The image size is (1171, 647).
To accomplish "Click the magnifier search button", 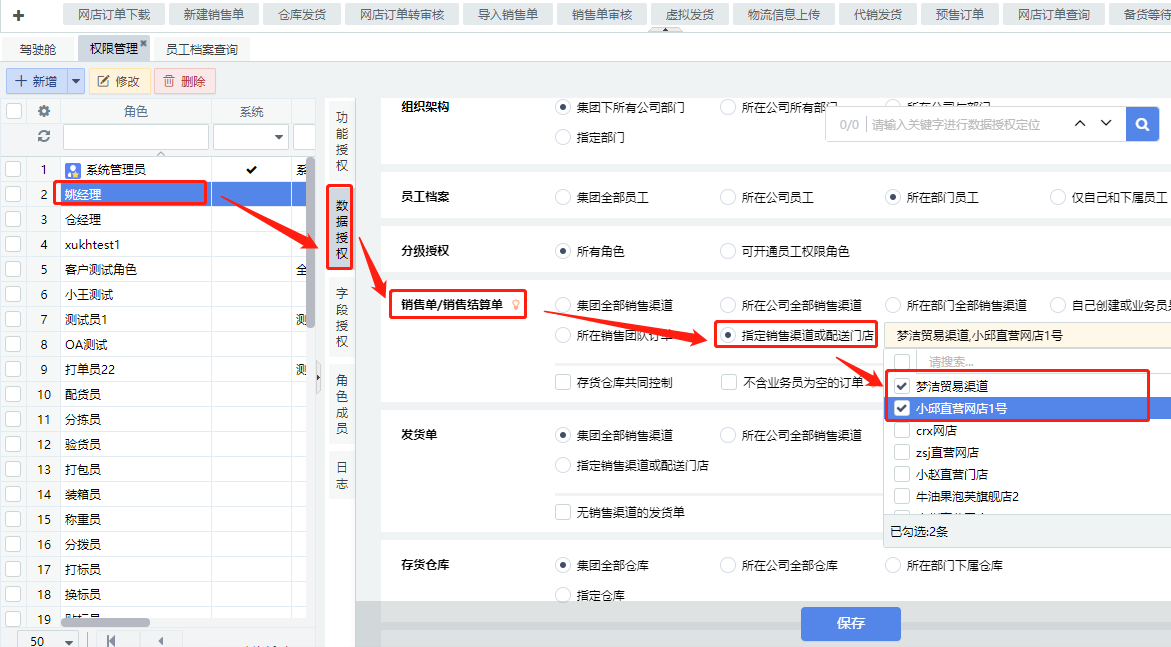I will (x=1141, y=124).
